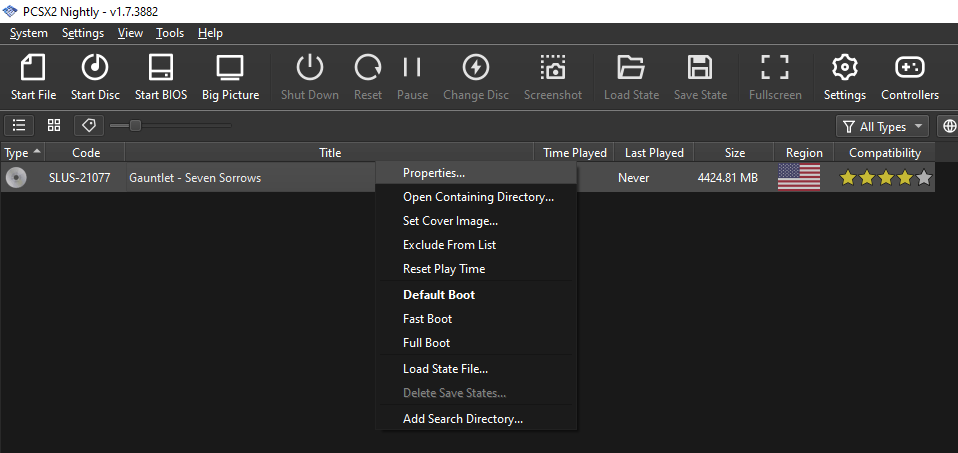
Task: Select Default Boot option
Action: (476, 295)
